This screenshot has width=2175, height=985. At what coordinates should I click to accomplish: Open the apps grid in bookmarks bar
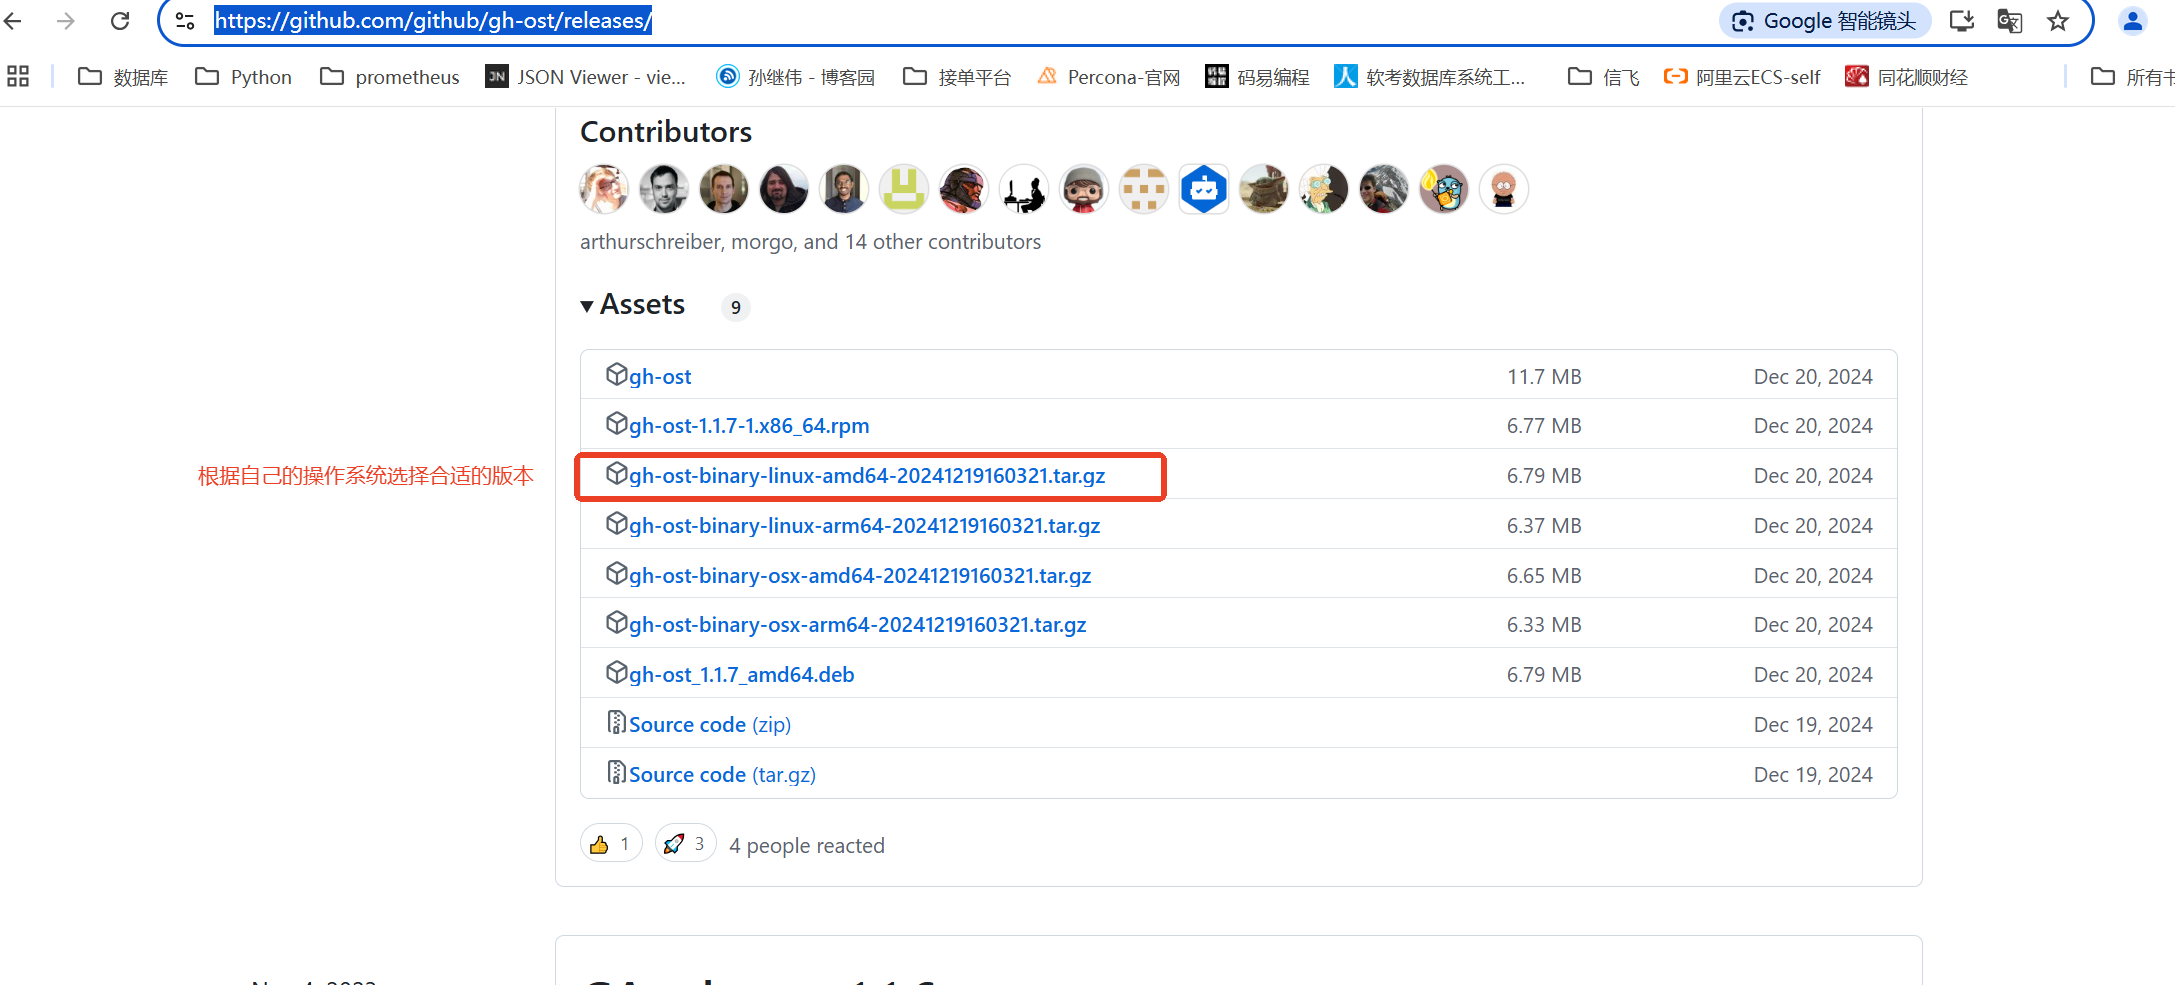pyautogui.click(x=18, y=76)
